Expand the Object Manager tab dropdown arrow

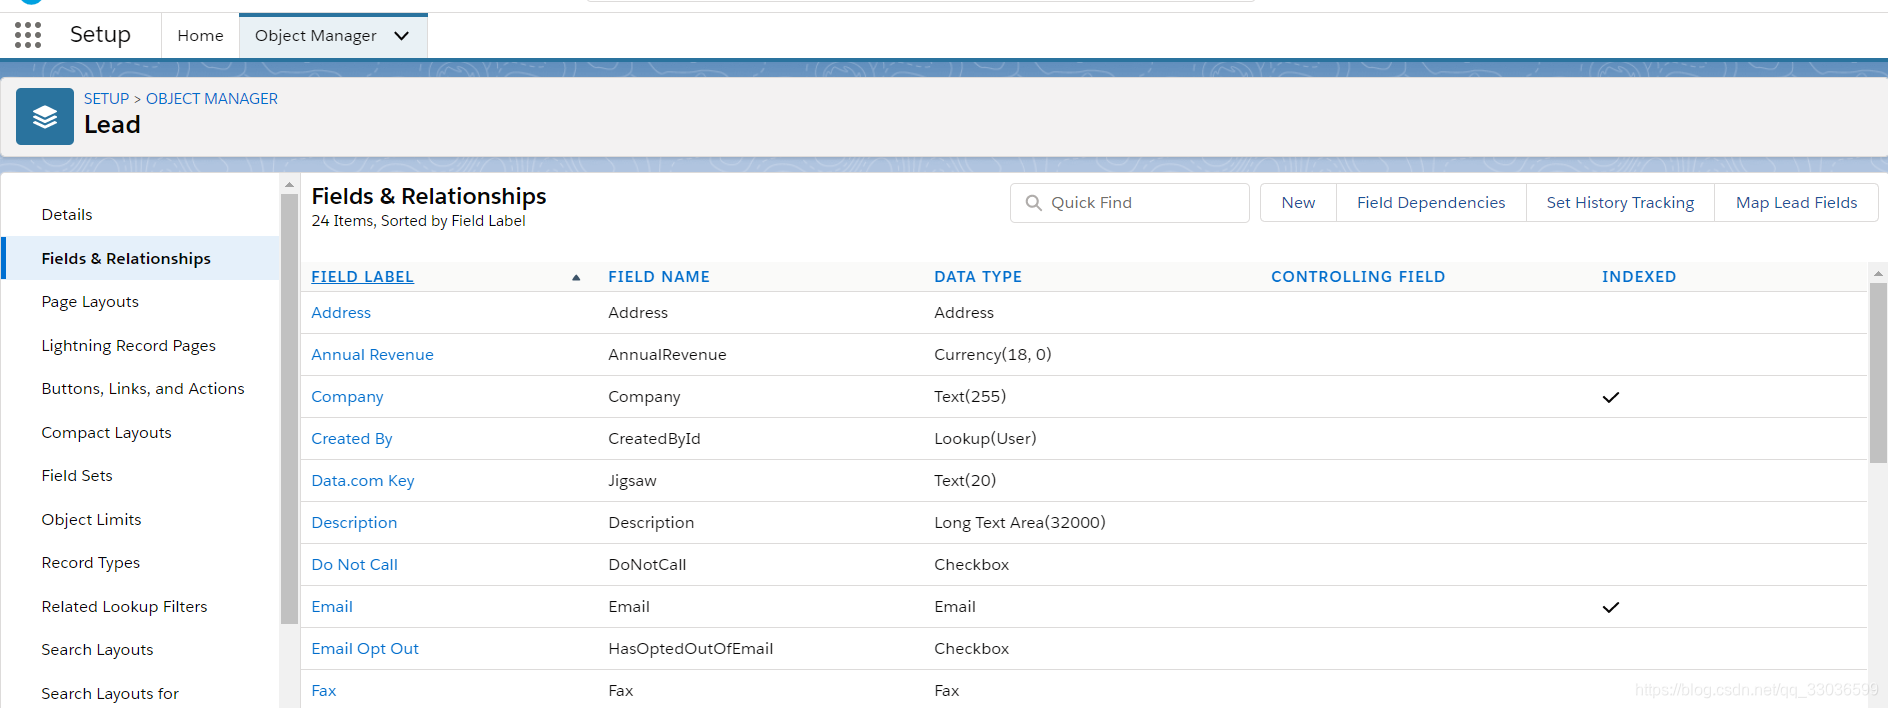pos(402,36)
